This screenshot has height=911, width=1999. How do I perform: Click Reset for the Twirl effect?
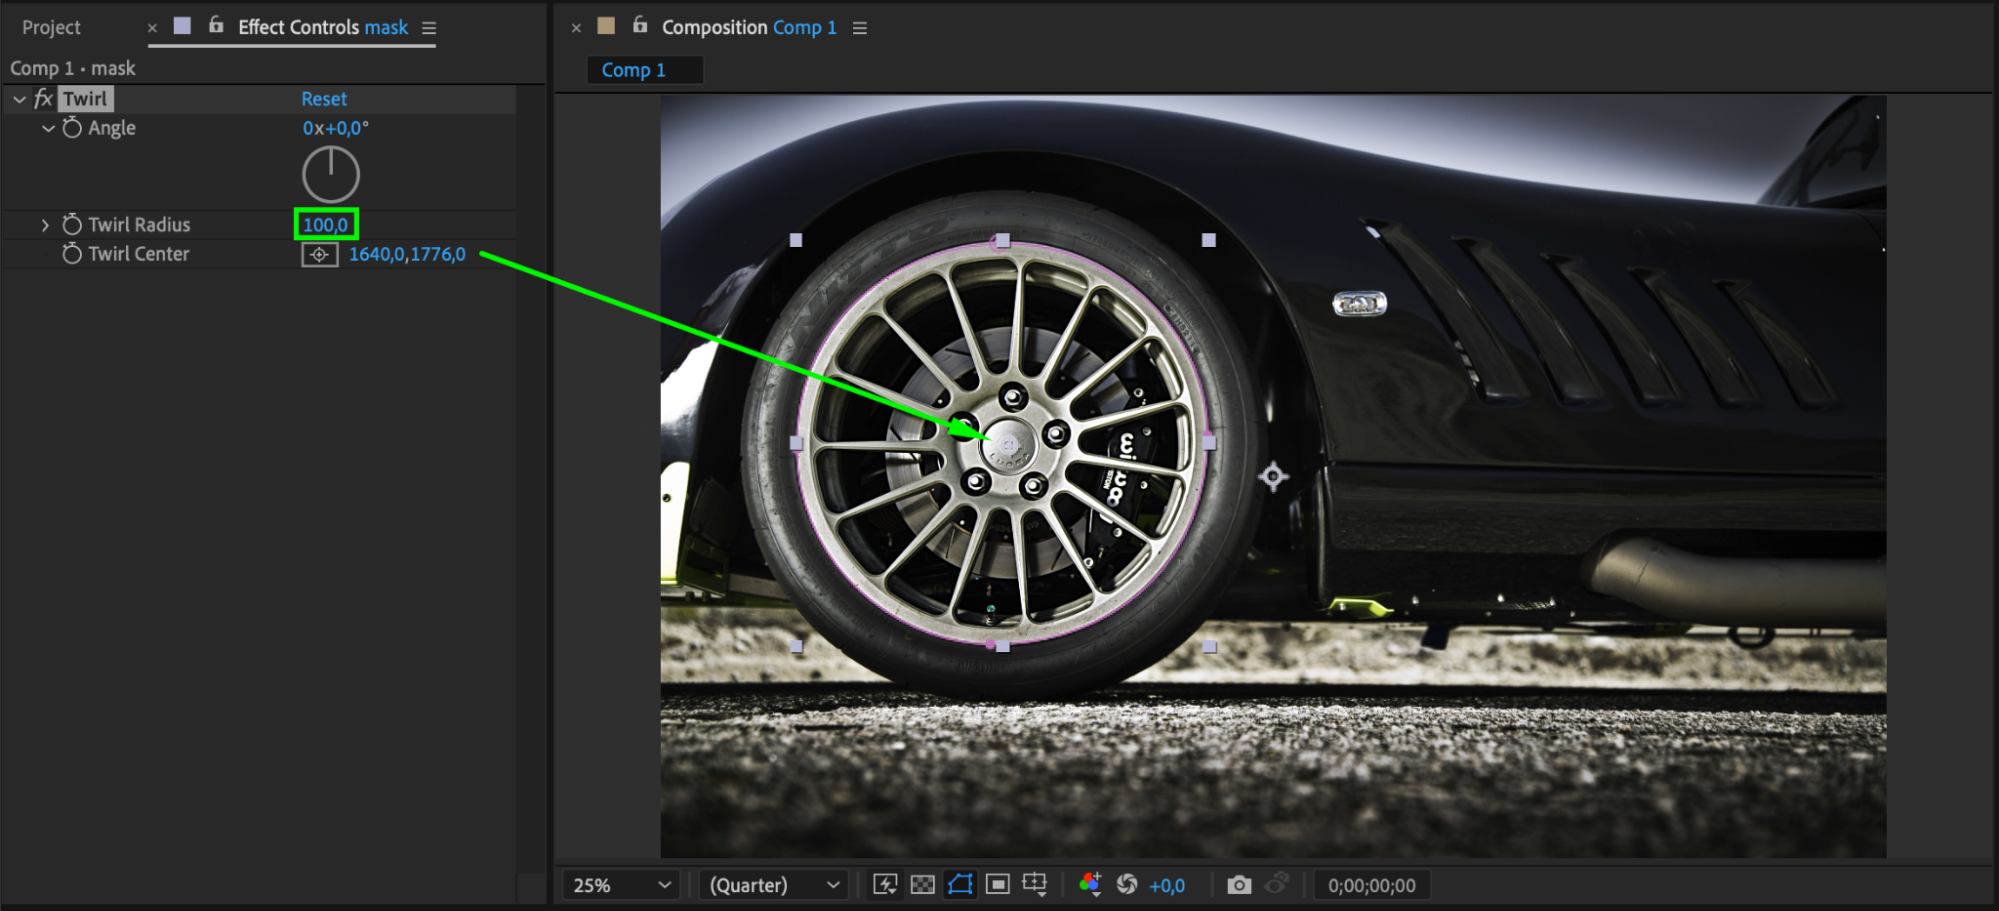click(x=324, y=99)
